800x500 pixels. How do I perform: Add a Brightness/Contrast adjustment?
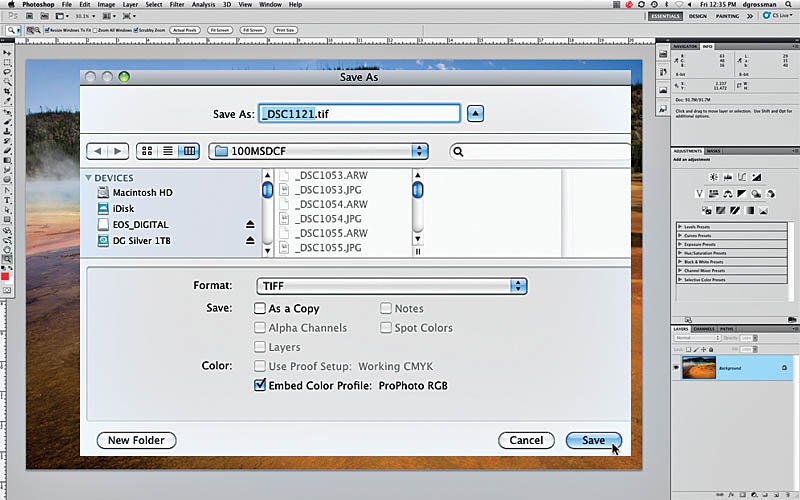click(713, 177)
